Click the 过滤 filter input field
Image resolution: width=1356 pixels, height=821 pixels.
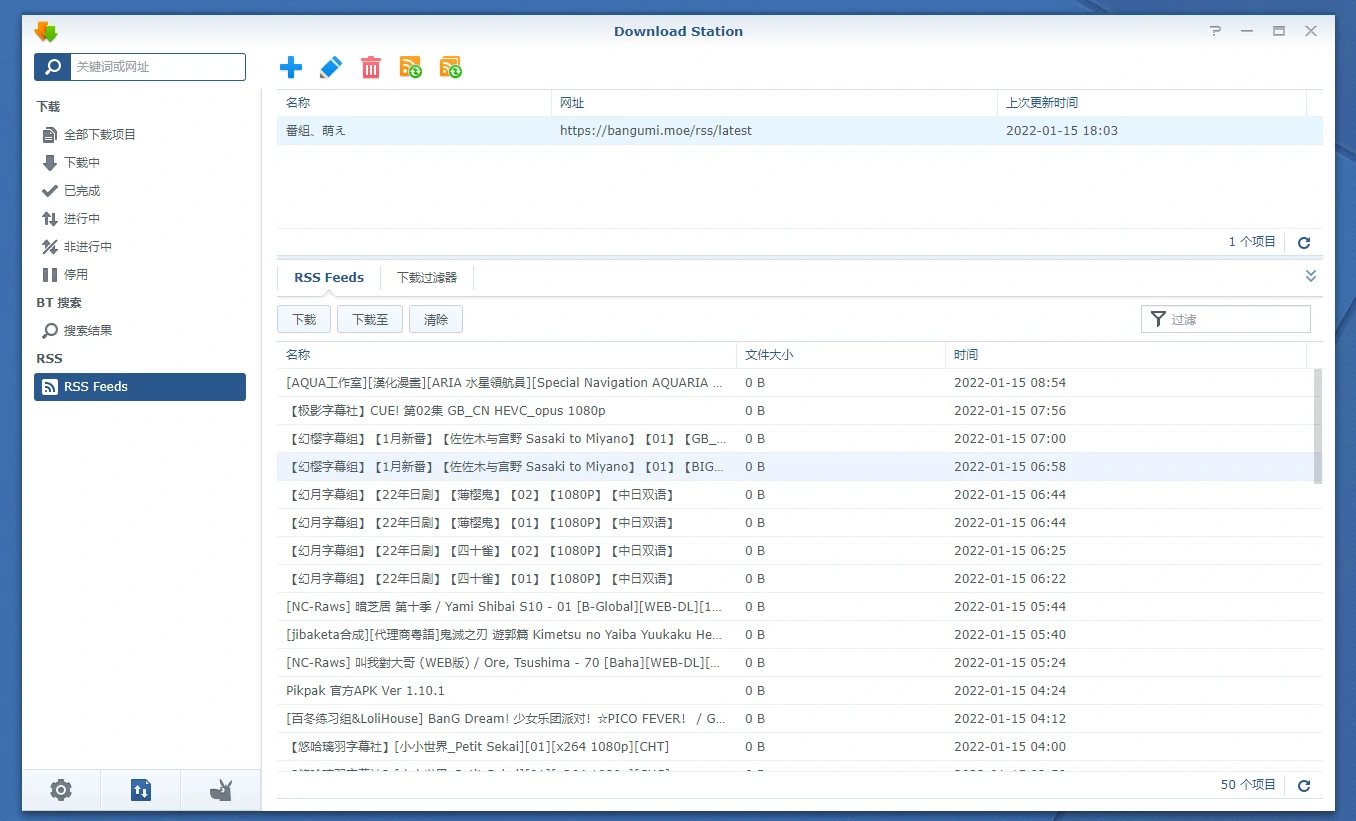pos(1237,319)
